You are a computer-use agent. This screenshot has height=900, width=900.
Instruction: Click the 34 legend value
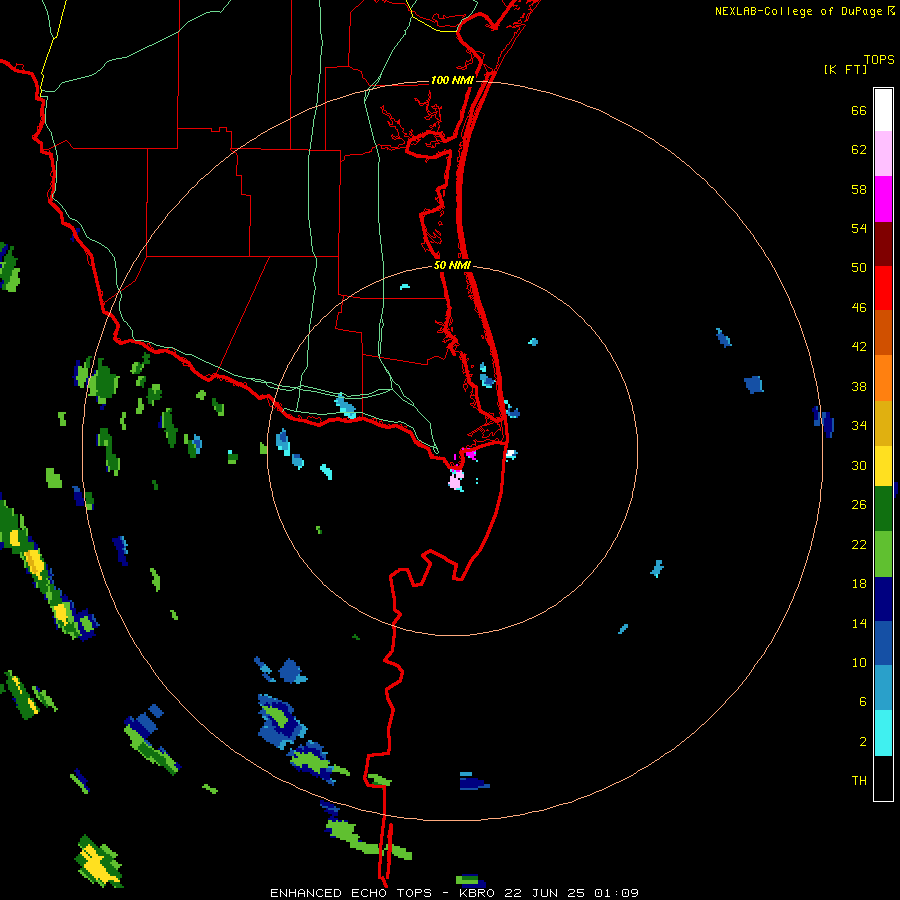coord(859,425)
